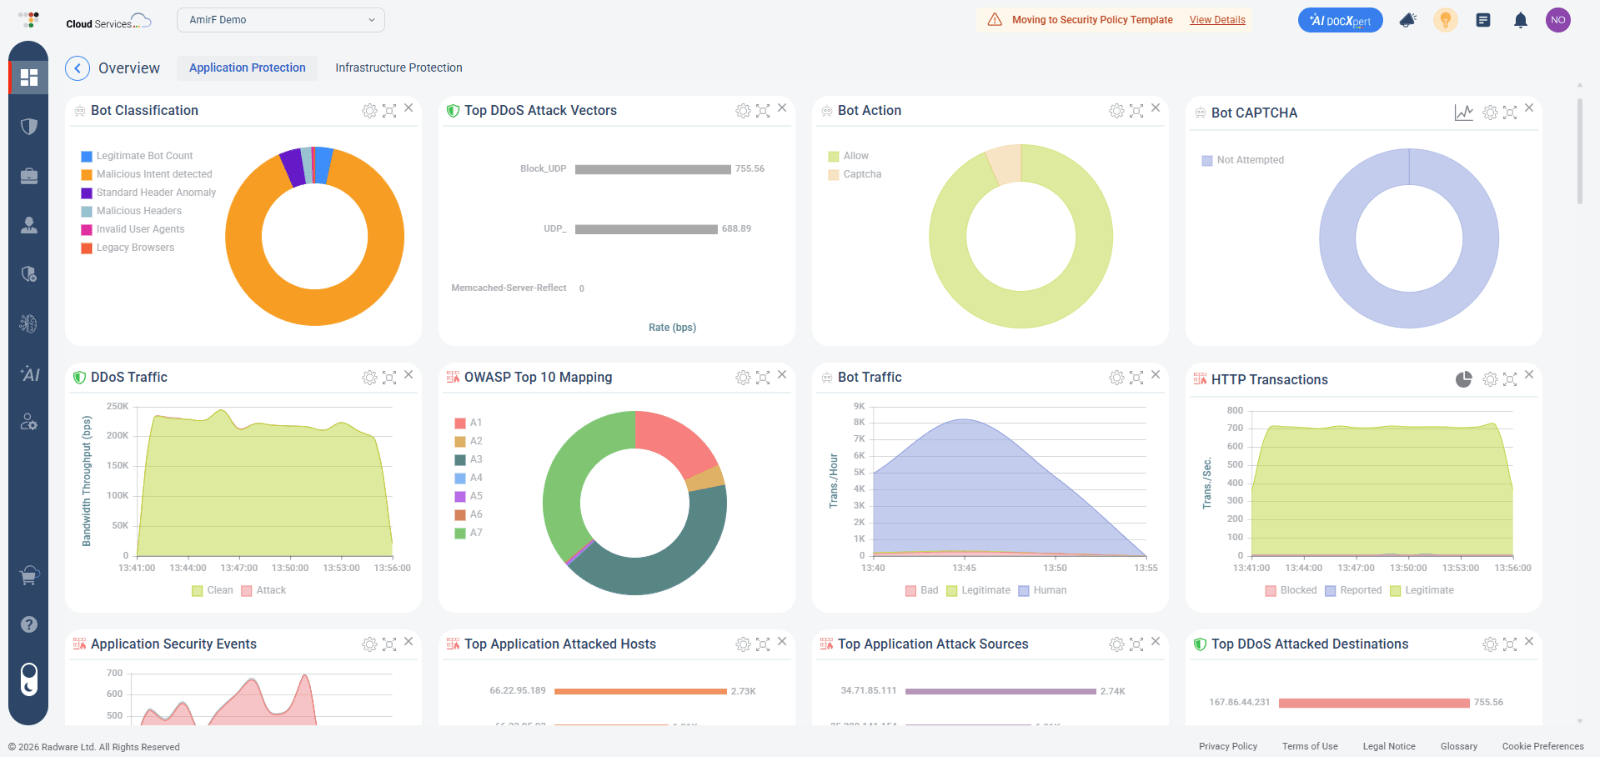Screen dimensions: 1600x757
Task: Click the View Details link
Action: [1217, 20]
